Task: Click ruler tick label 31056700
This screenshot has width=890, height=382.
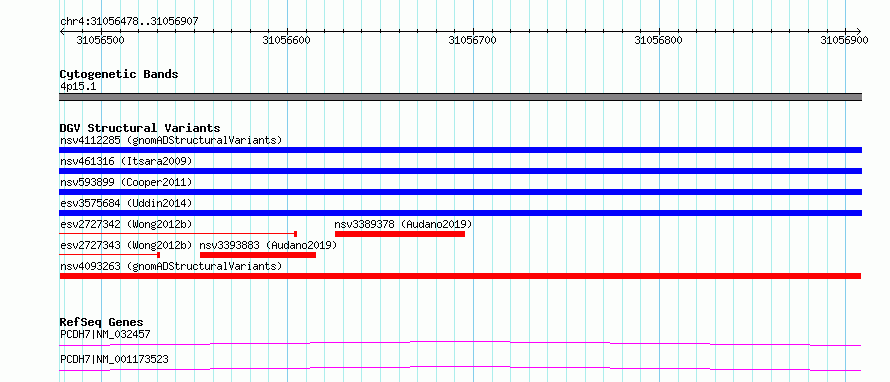Action: click(472, 40)
